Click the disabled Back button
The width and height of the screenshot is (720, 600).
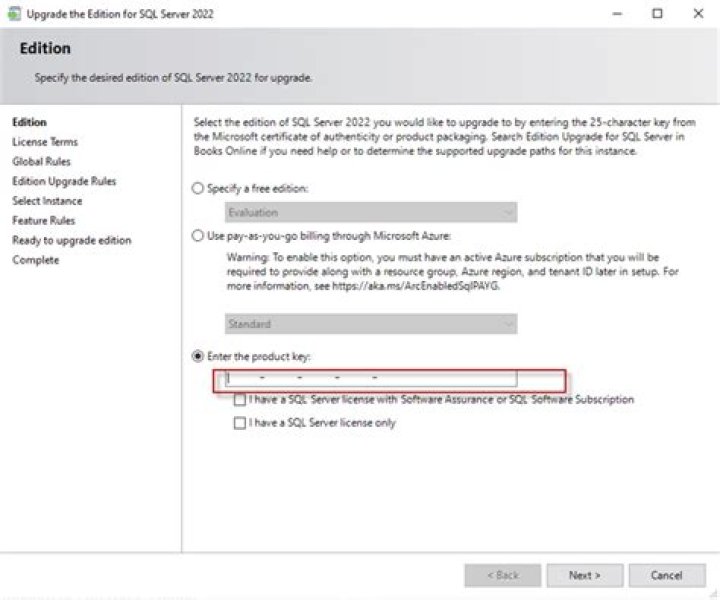pyautogui.click(x=503, y=575)
